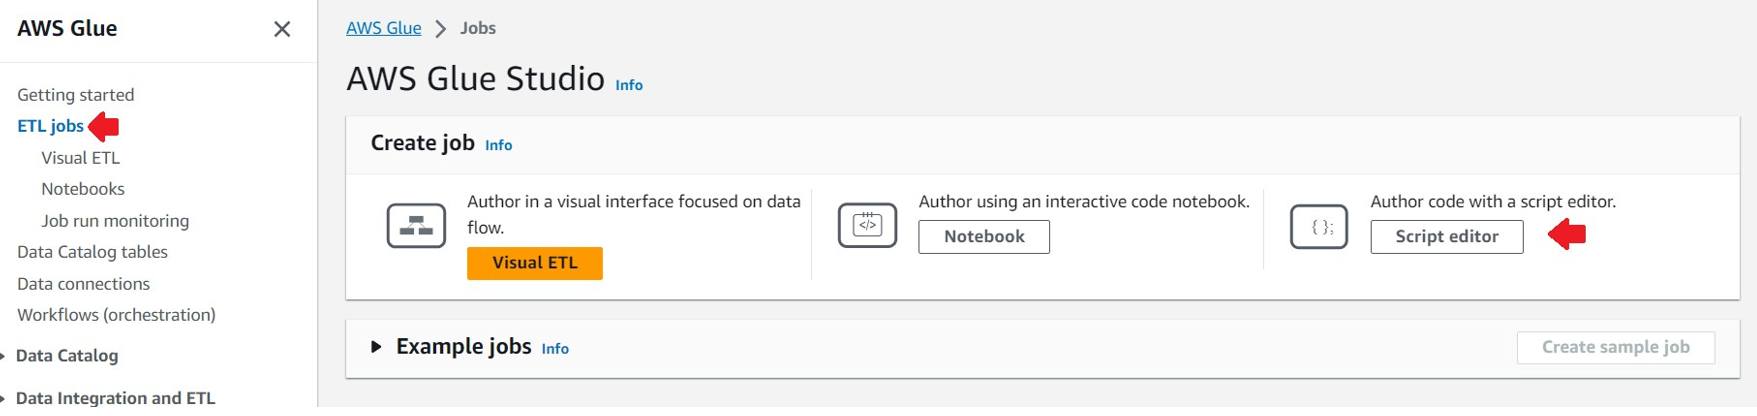Viewport: 1757px width, 416px height.
Task: Go to Notebooks in the sidebar
Action: coord(83,189)
